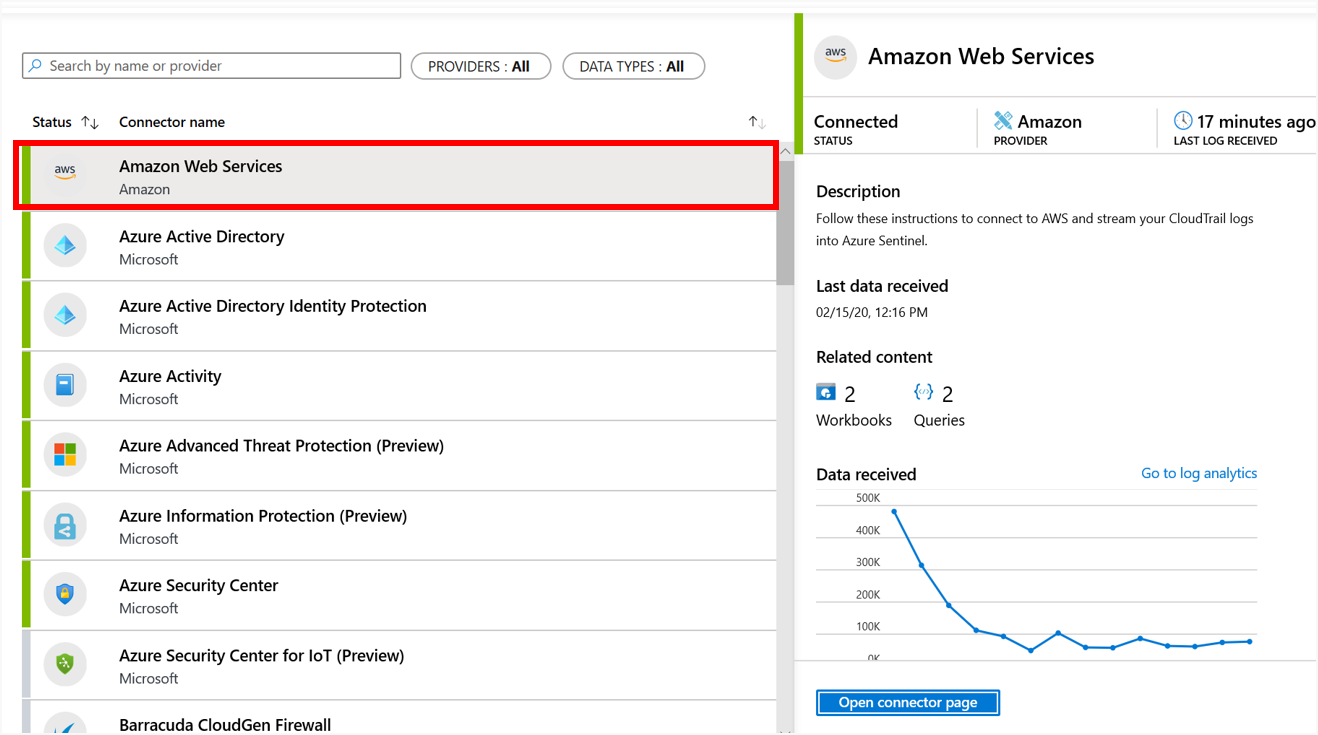
Task: Go to log analytics
Action: click(x=1199, y=473)
